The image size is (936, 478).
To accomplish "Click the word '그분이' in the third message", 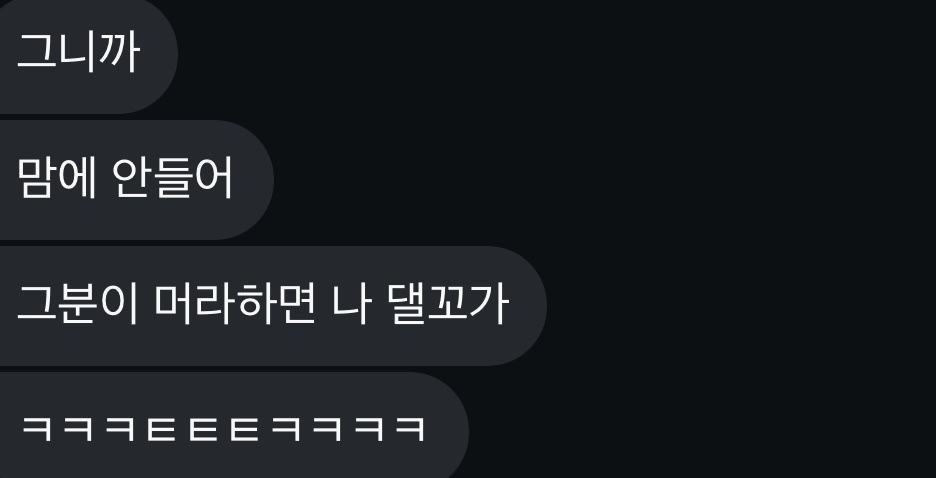I will tap(78, 304).
